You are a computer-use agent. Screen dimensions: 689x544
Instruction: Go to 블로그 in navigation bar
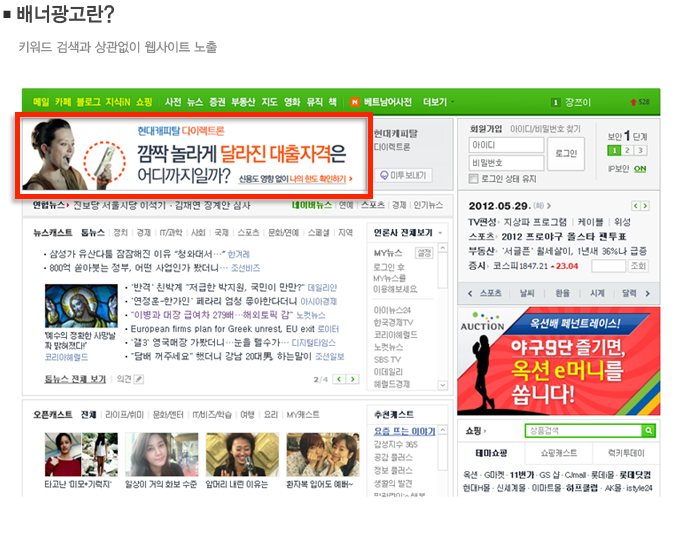[88, 102]
